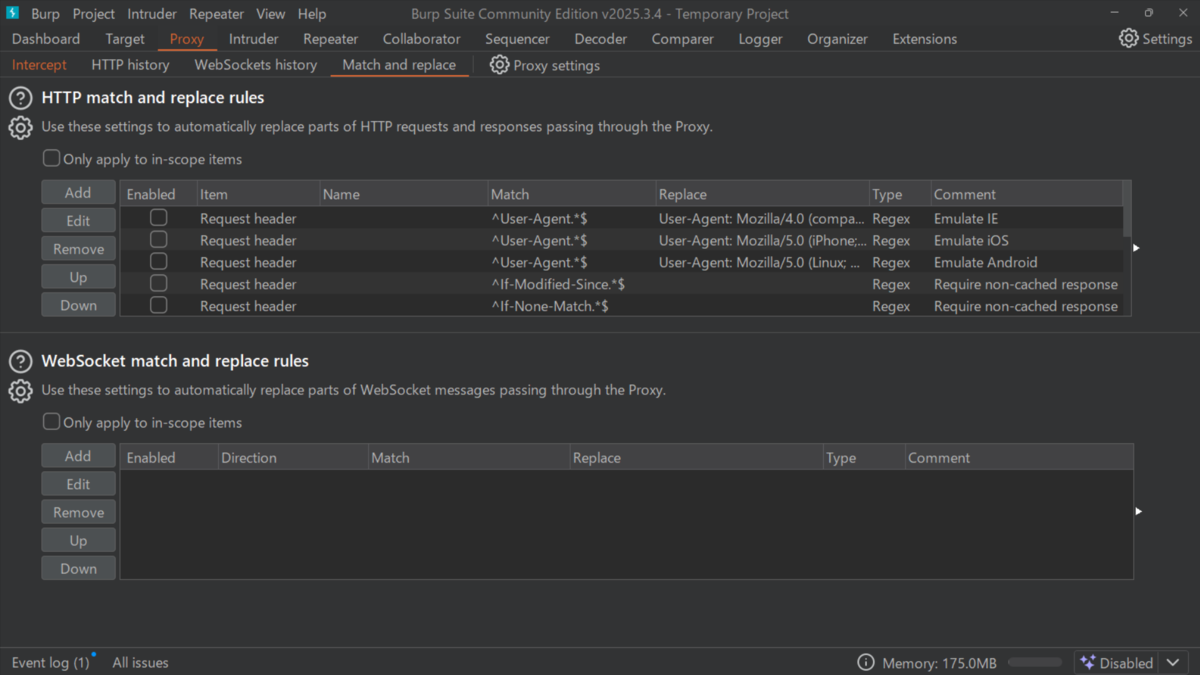Click Add in HTTP match and replace rules
1200x675 pixels.
click(x=78, y=193)
